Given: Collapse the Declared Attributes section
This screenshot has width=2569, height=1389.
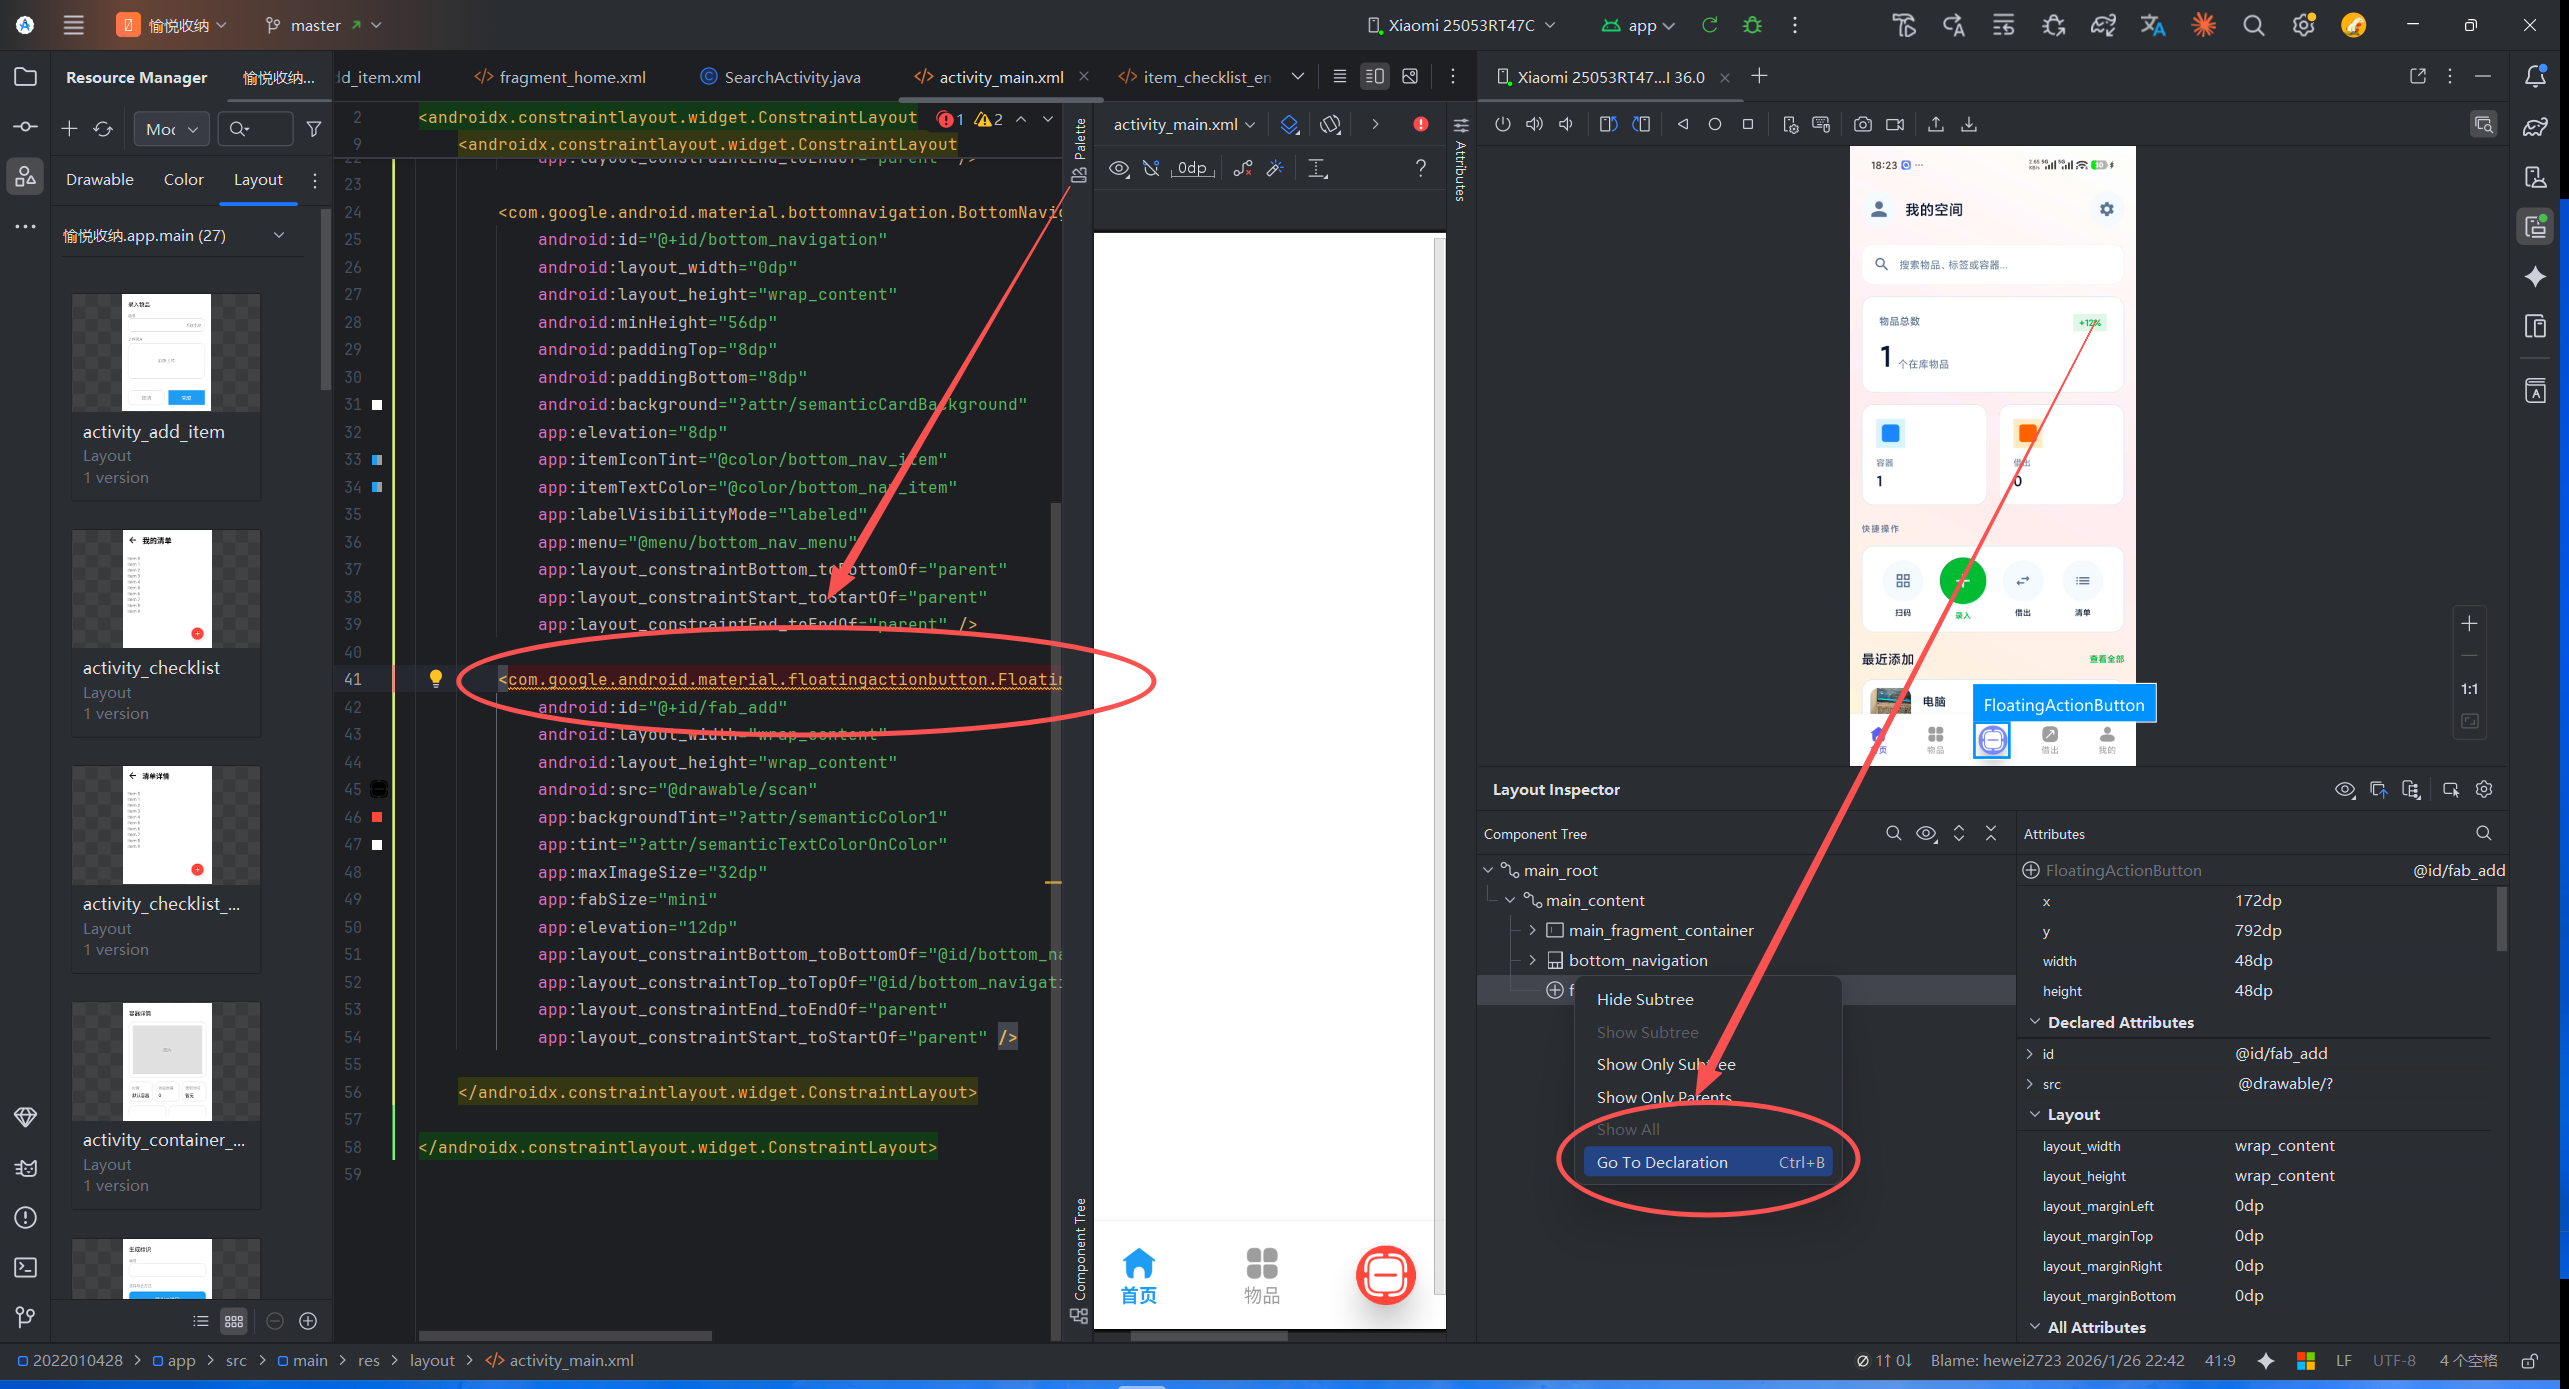Looking at the screenshot, I should coord(2034,1022).
